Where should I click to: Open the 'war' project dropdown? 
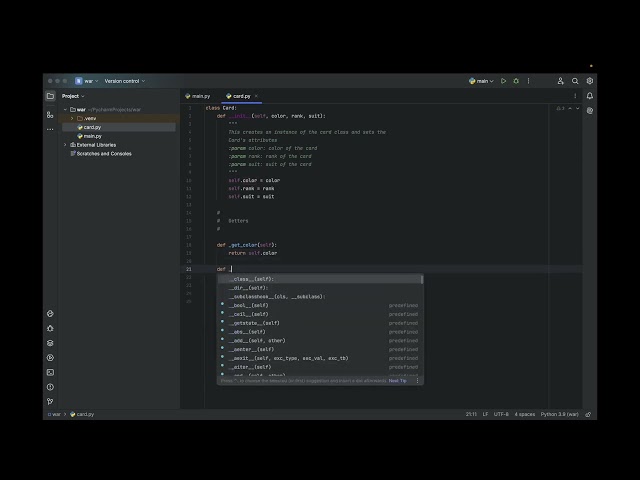(x=87, y=81)
